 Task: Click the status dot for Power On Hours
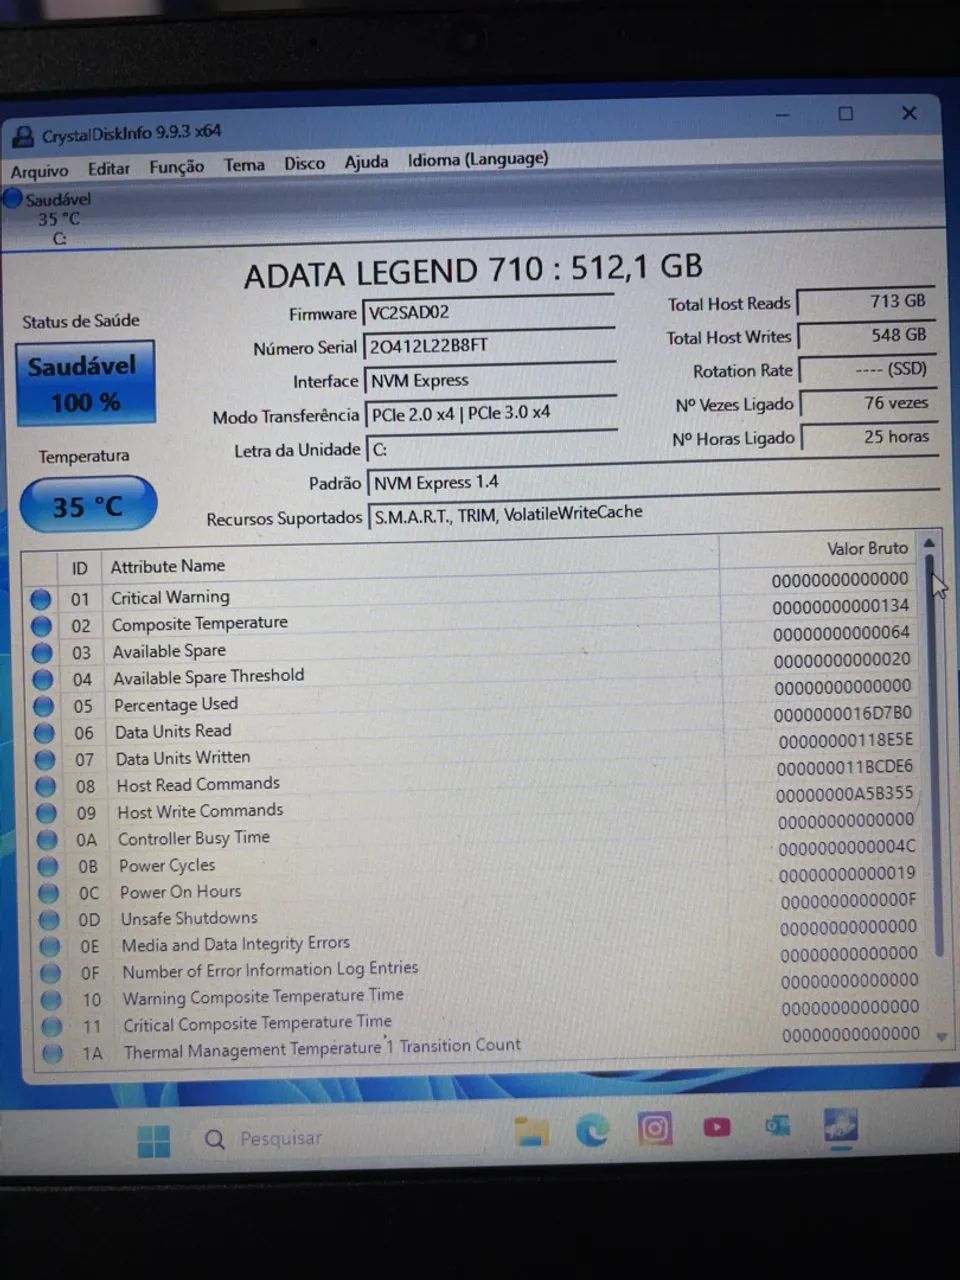(x=49, y=893)
